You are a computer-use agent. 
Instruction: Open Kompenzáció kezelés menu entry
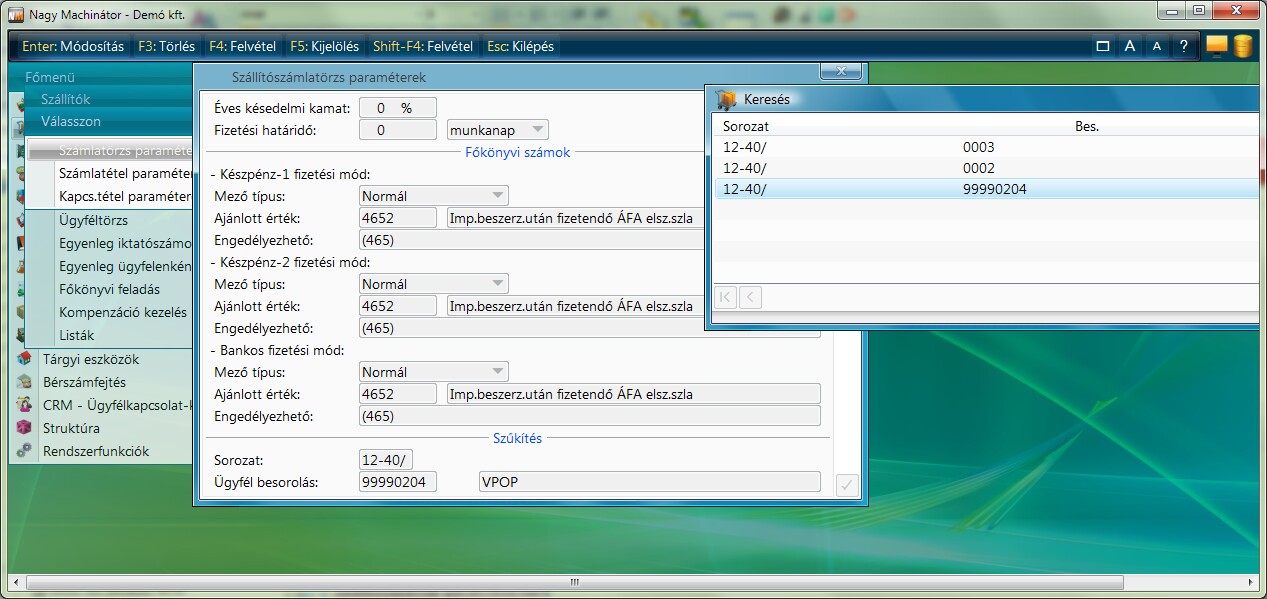[x=123, y=312]
